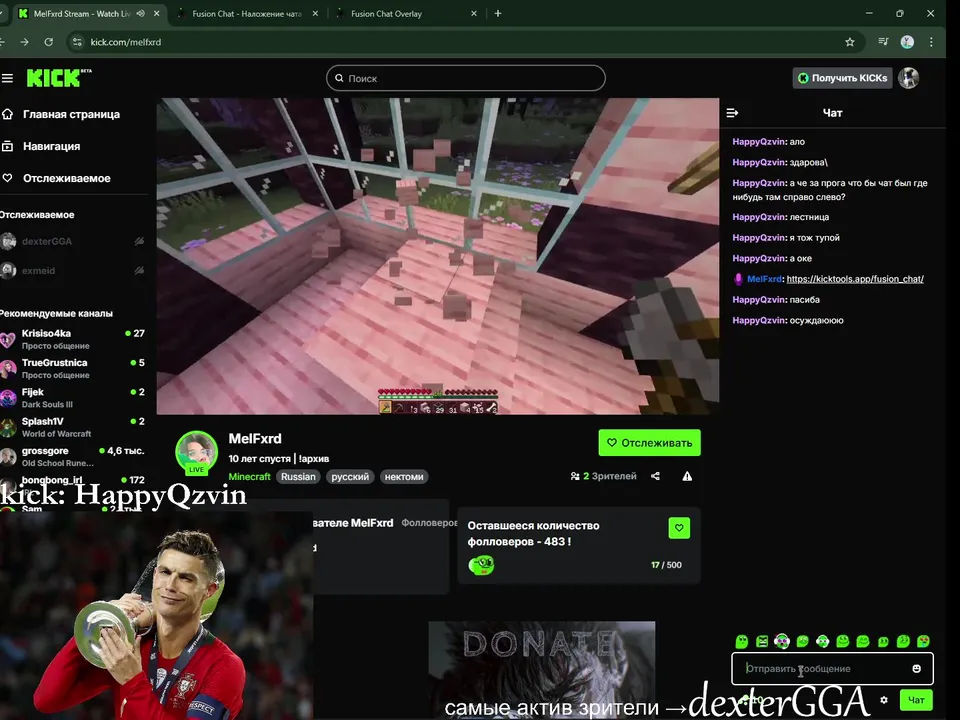960x720 pixels.
Task: Click chat message 'HappyQzvin: лестница'
Action: pos(781,217)
